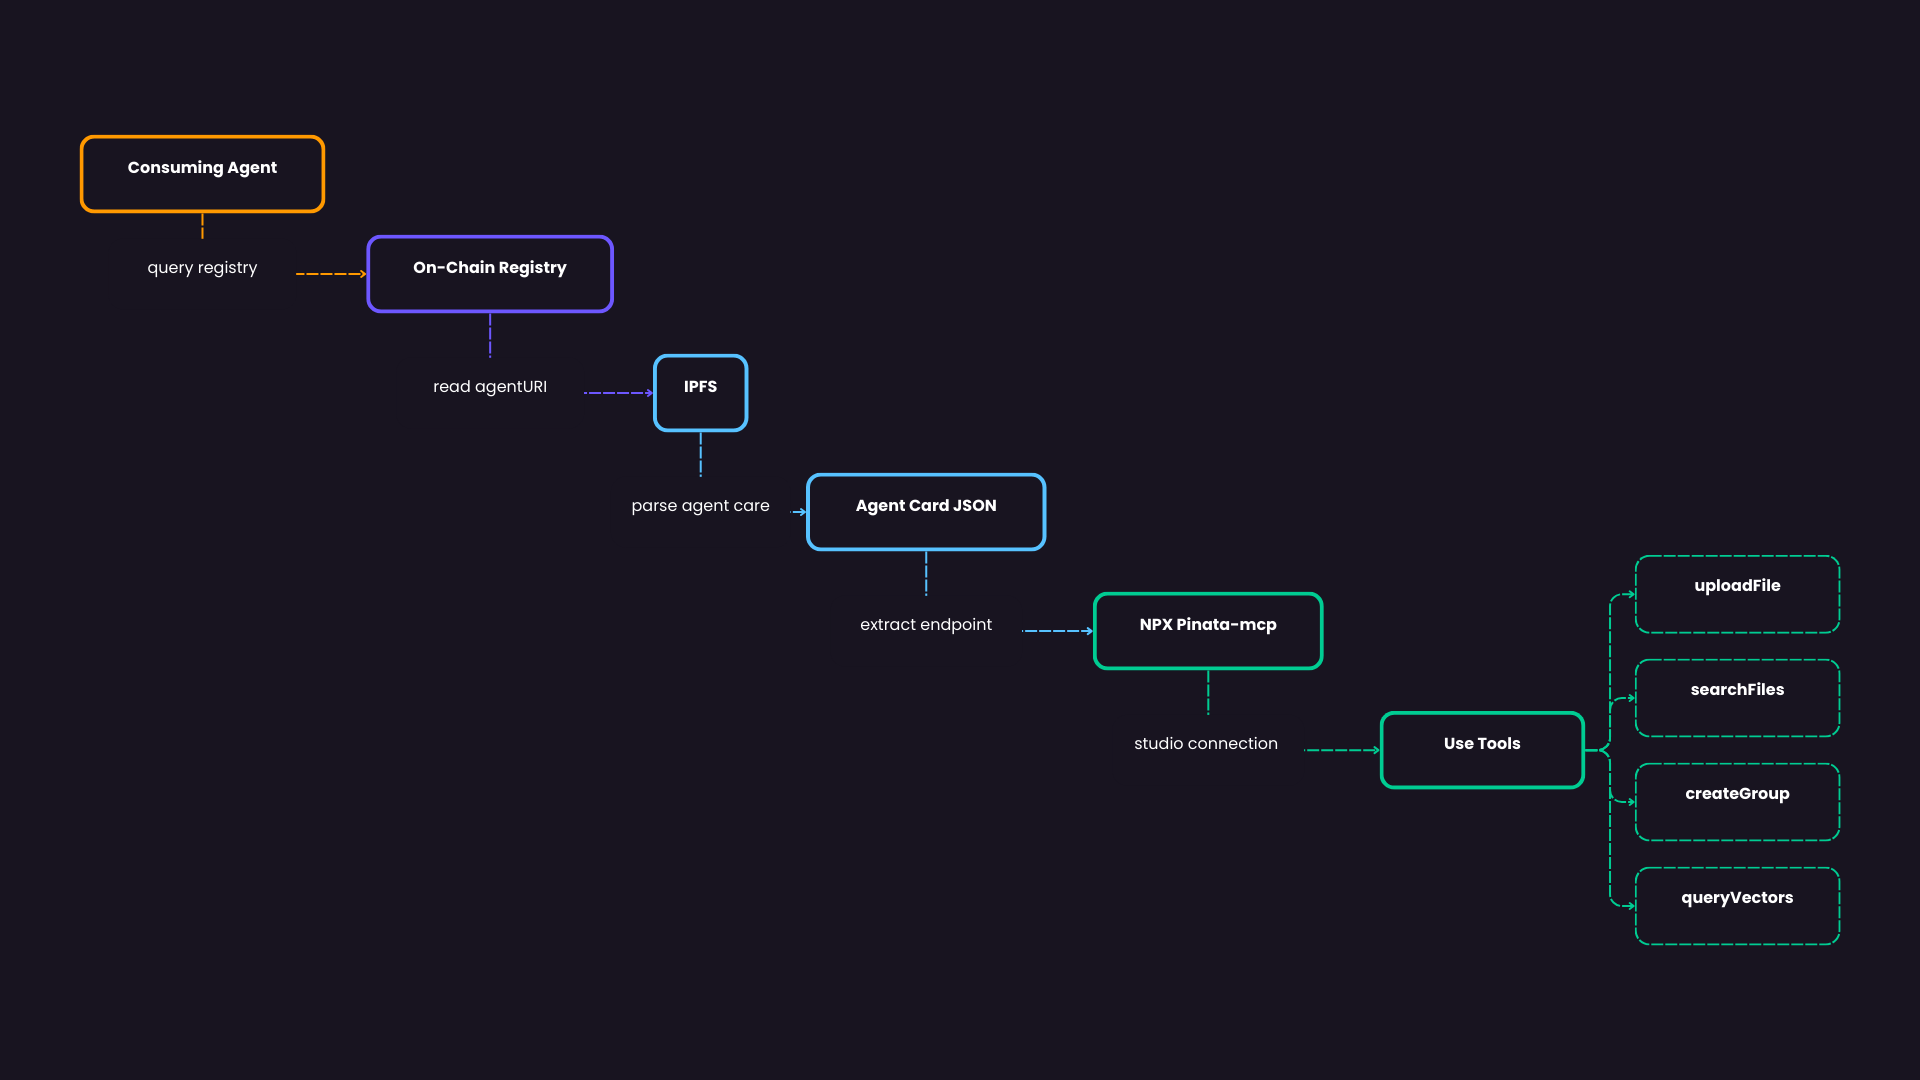Click the Use Tools node

click(1482, 749)
